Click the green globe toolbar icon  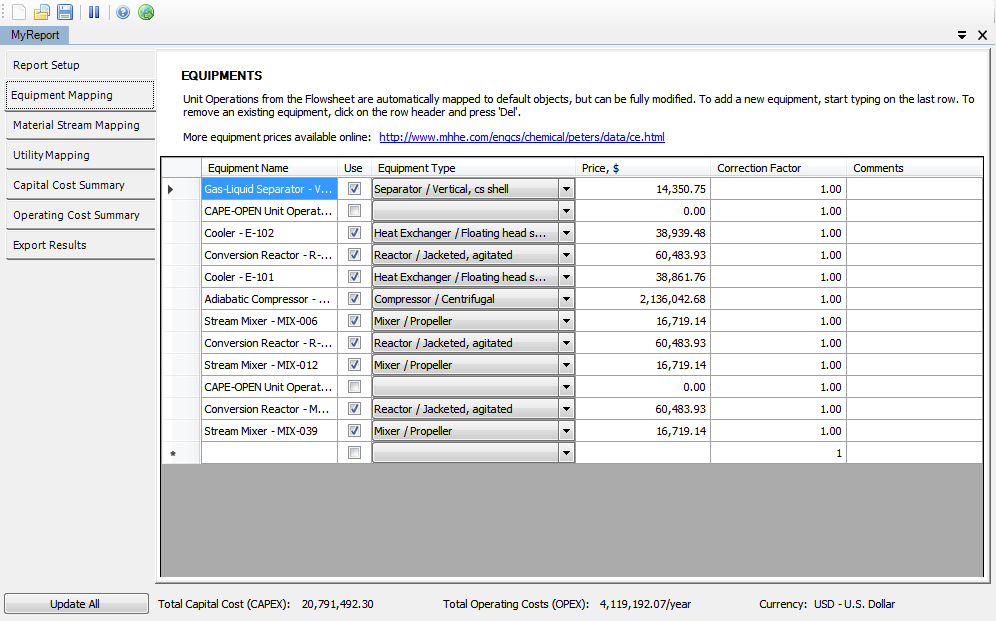[x=146, y=12]
